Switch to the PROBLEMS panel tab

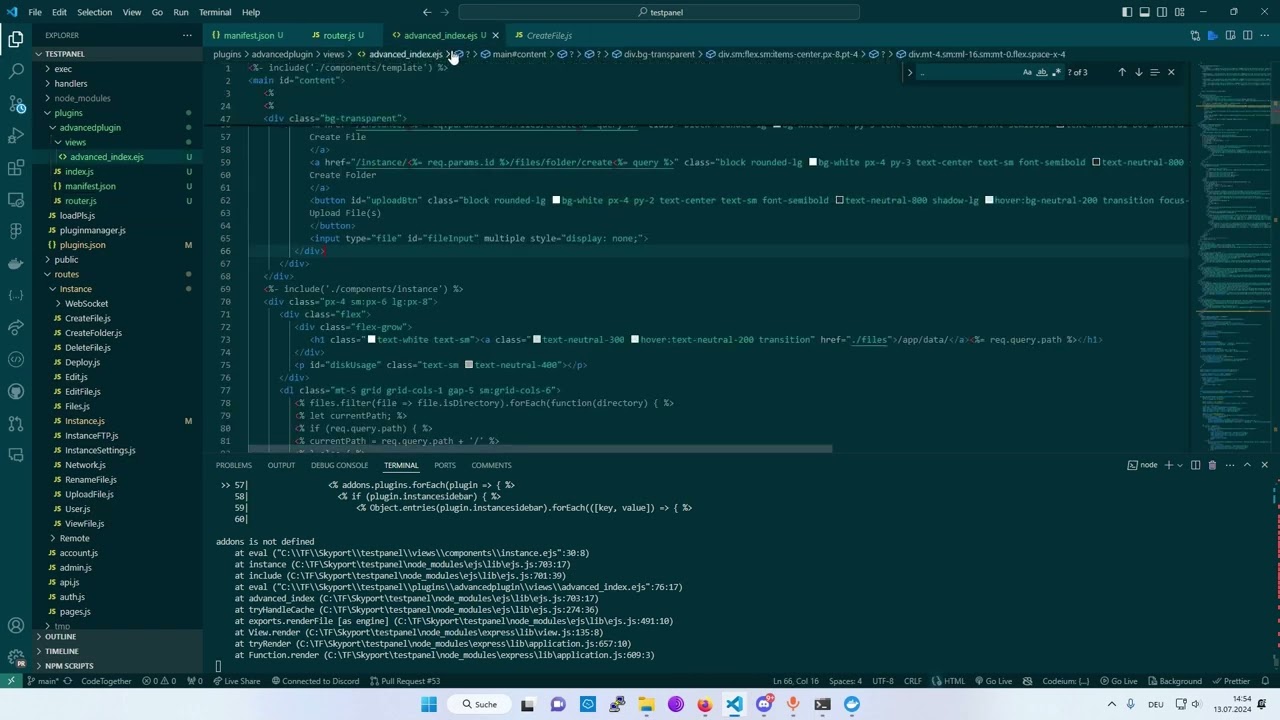coord(234,465)
